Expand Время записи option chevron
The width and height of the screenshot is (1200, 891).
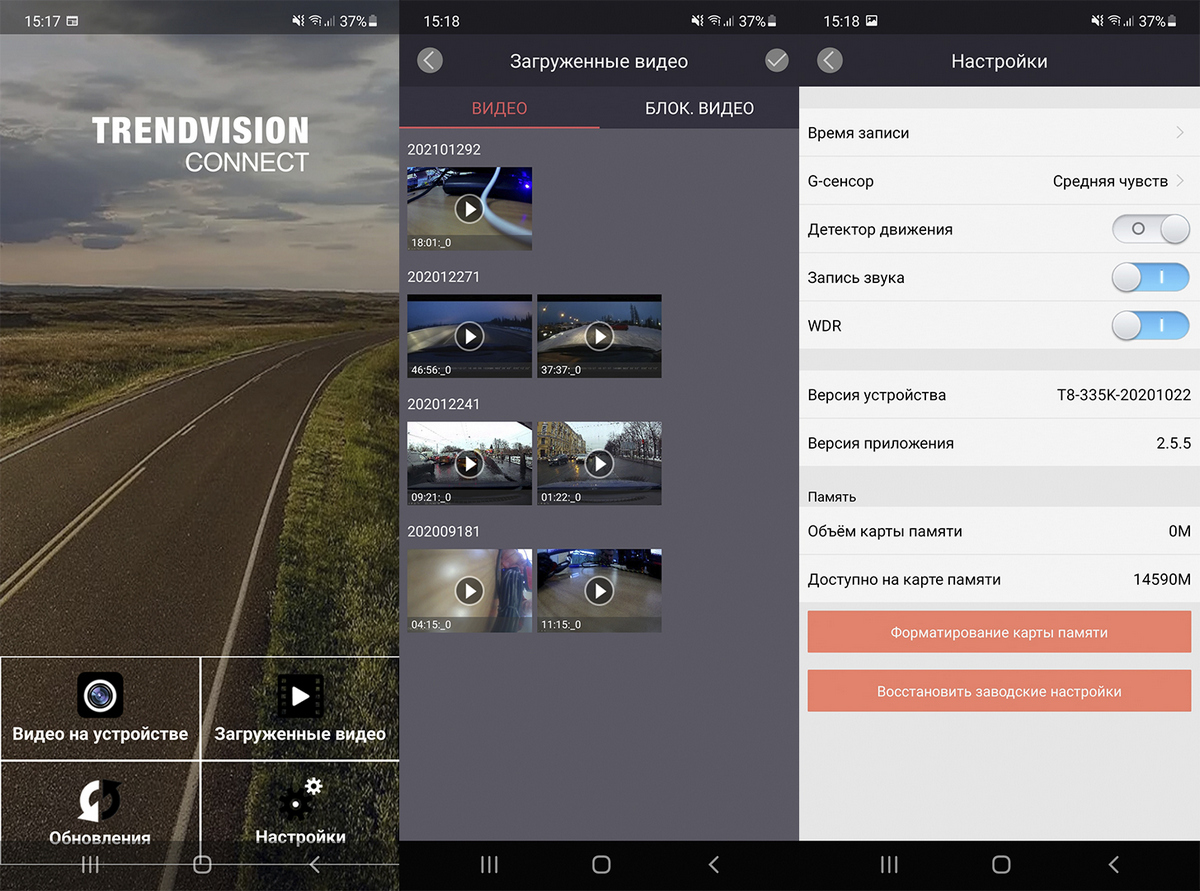click(1180, 133)
